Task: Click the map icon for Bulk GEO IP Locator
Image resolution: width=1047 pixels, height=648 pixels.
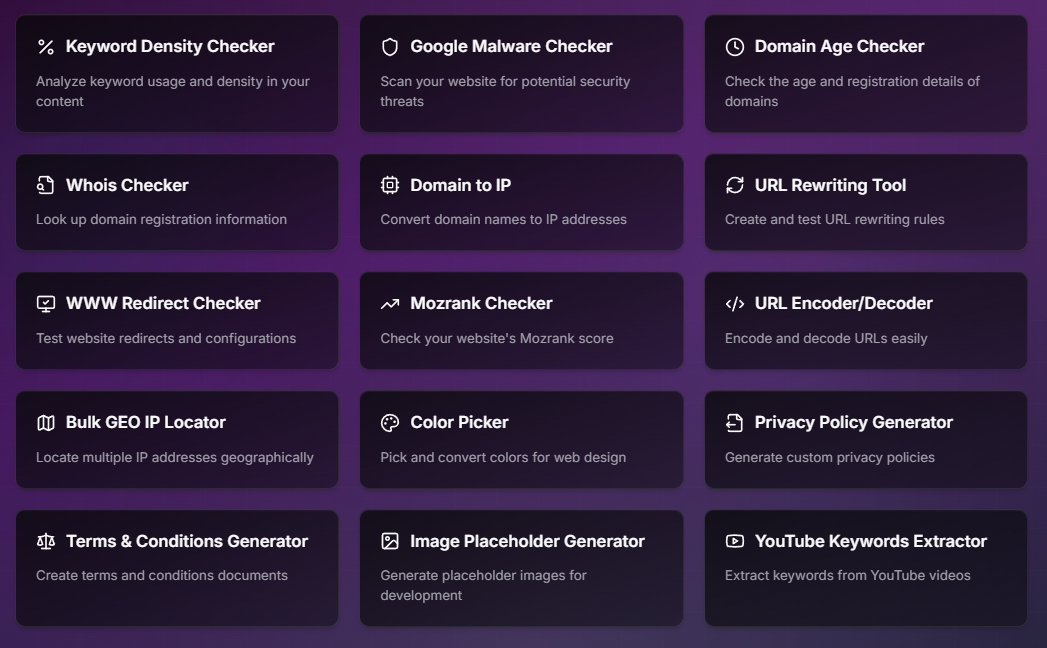Action: 46,423
